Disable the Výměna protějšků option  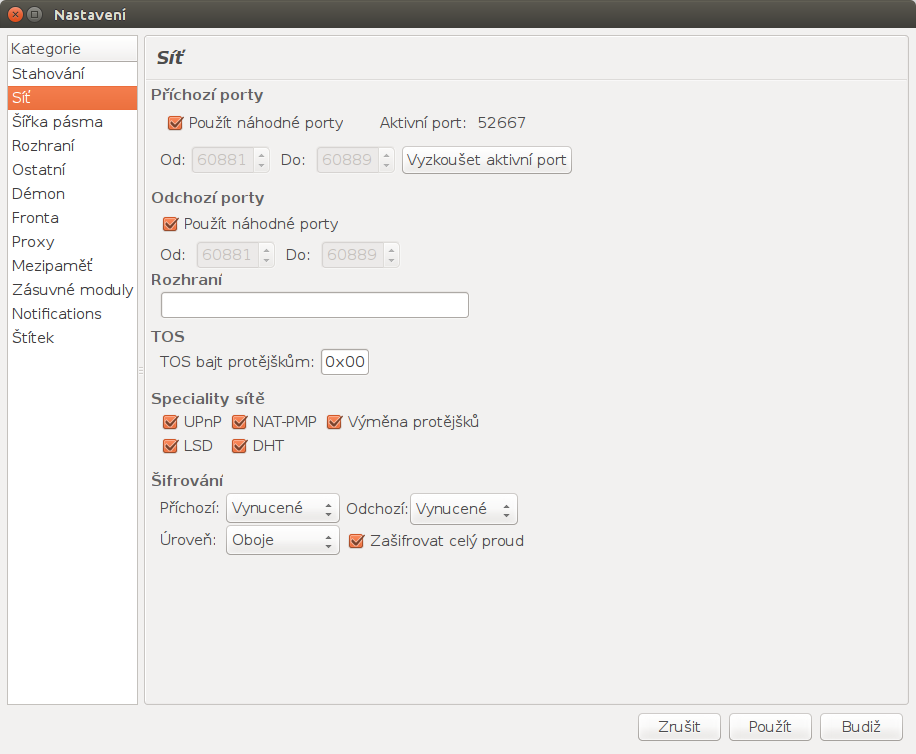[335, 422]
